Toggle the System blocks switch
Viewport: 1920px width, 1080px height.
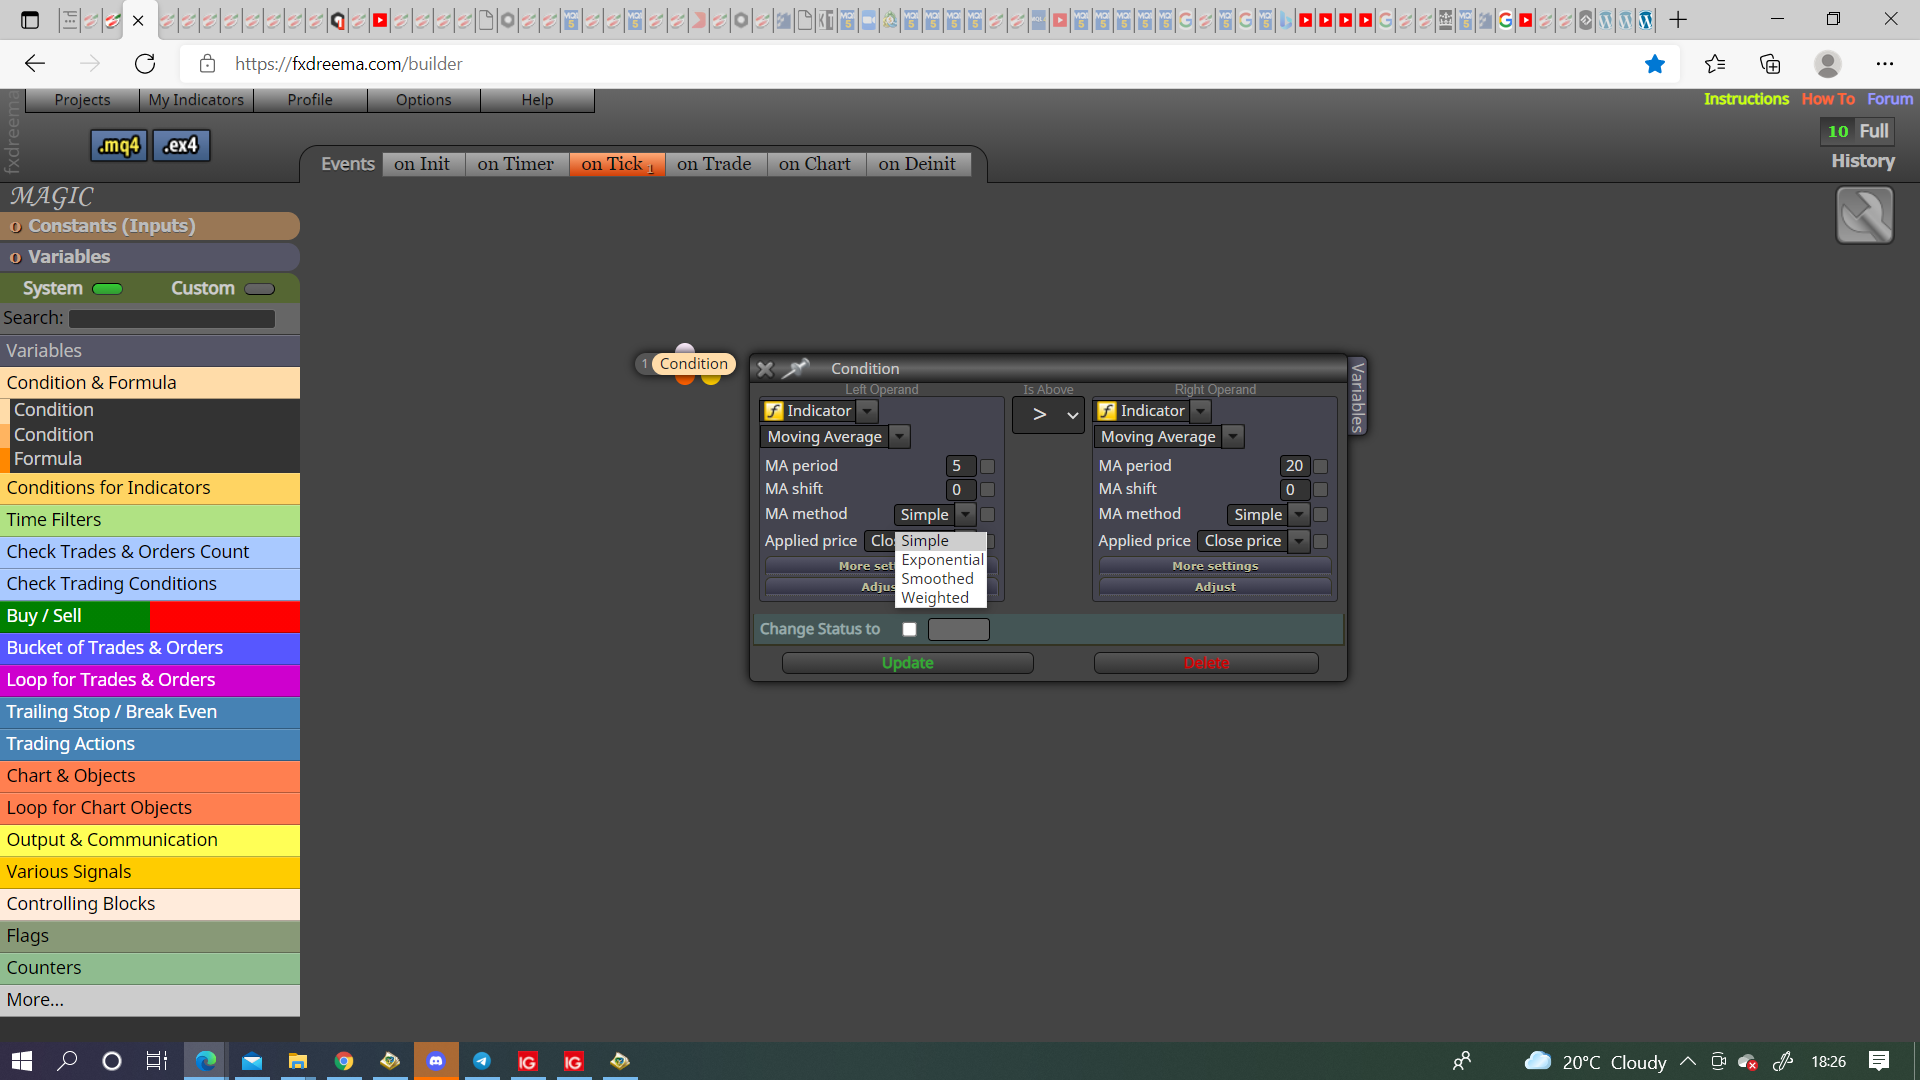pos(107,289)
